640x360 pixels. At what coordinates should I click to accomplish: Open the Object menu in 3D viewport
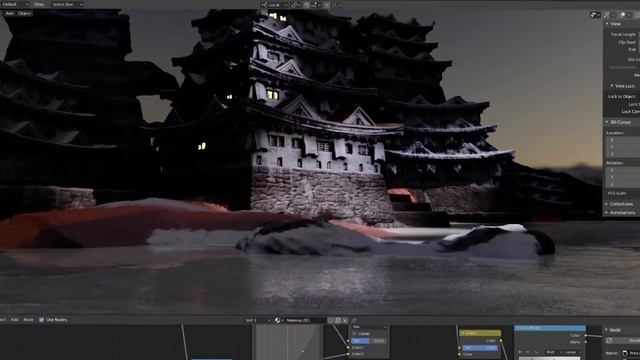coord(24,13)
